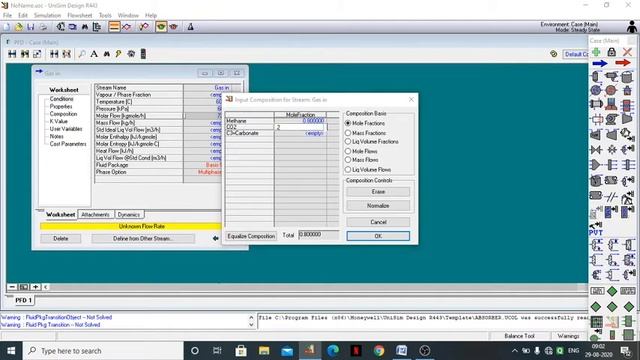Open a case file via the folder icon
The image size is (640, 360).
tap(19, 27)
